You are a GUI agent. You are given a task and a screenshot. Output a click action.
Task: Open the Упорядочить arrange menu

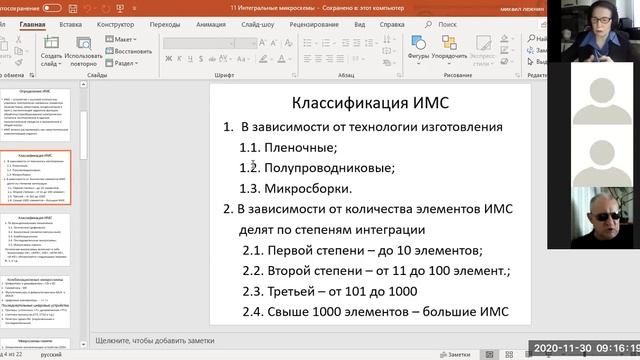pos(449,50)
